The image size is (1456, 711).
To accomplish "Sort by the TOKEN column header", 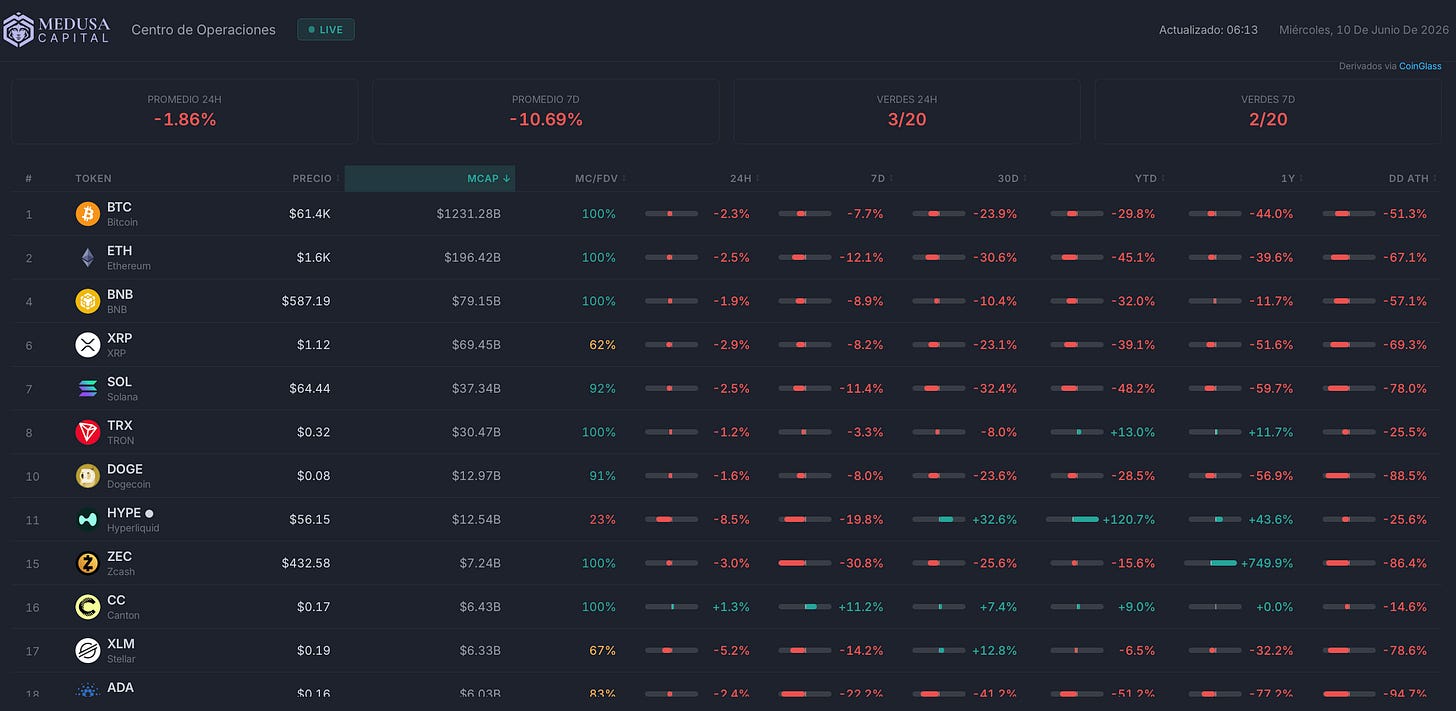I will [94, 178].
